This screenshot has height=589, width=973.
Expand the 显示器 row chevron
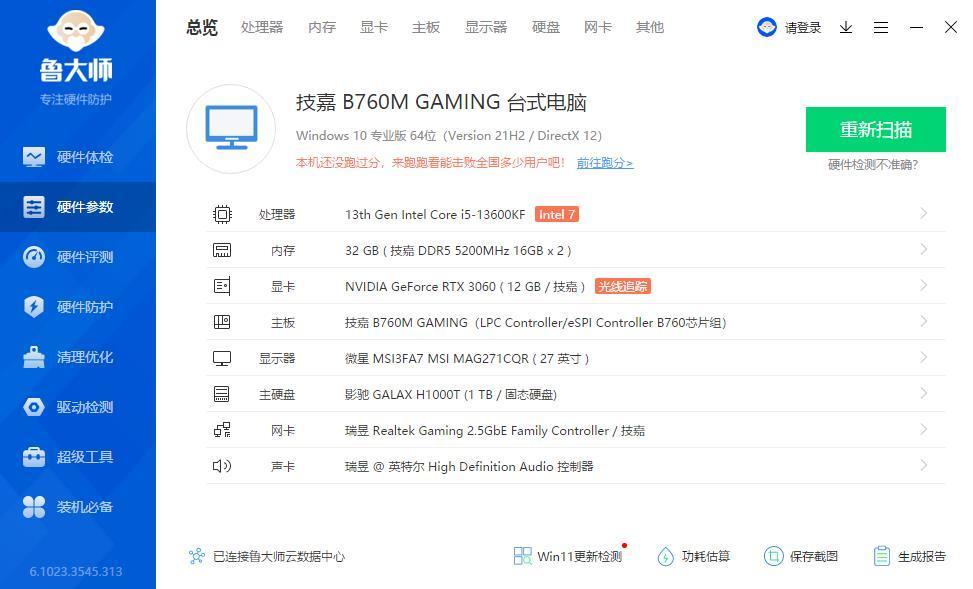(923, 357)
